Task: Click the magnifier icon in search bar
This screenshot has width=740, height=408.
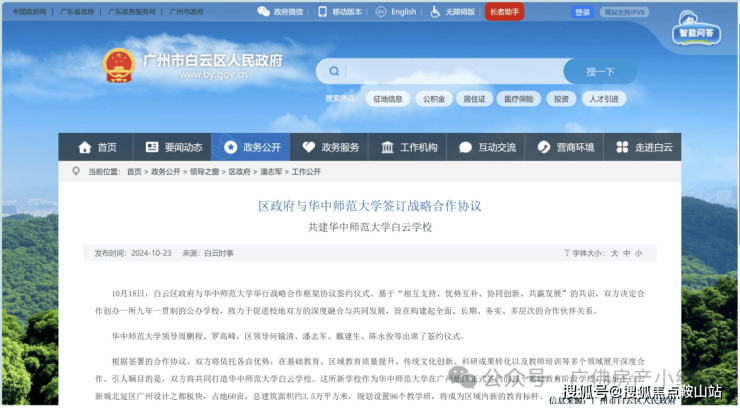Action: tap(334, 71)
